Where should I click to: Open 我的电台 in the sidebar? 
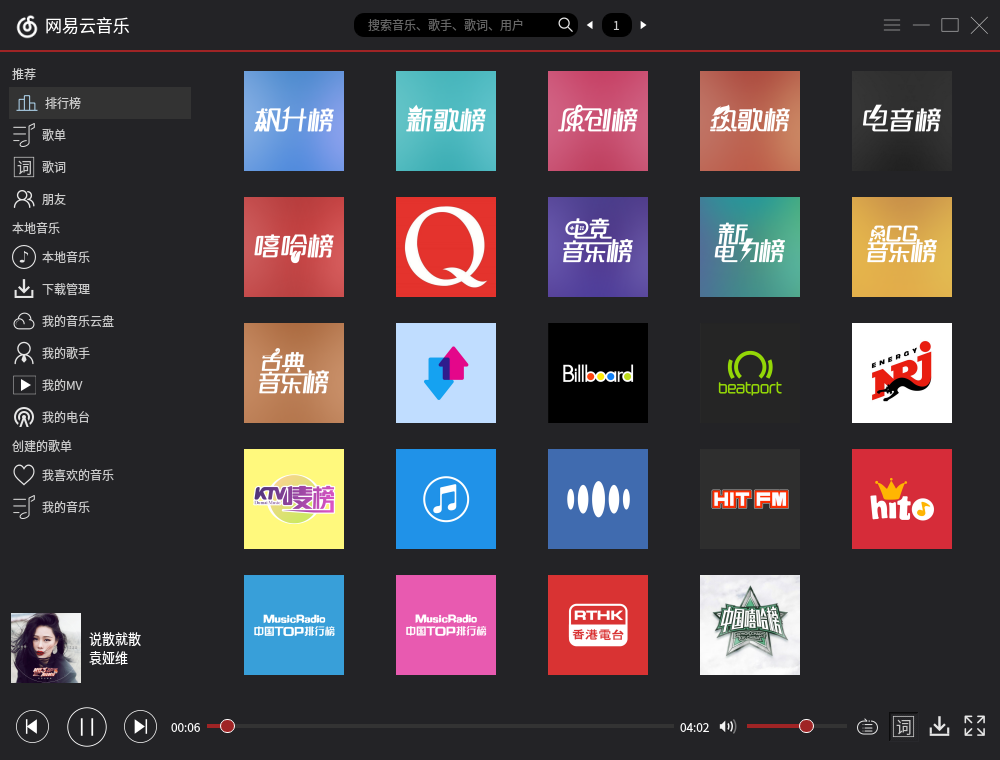pos(51,417)
